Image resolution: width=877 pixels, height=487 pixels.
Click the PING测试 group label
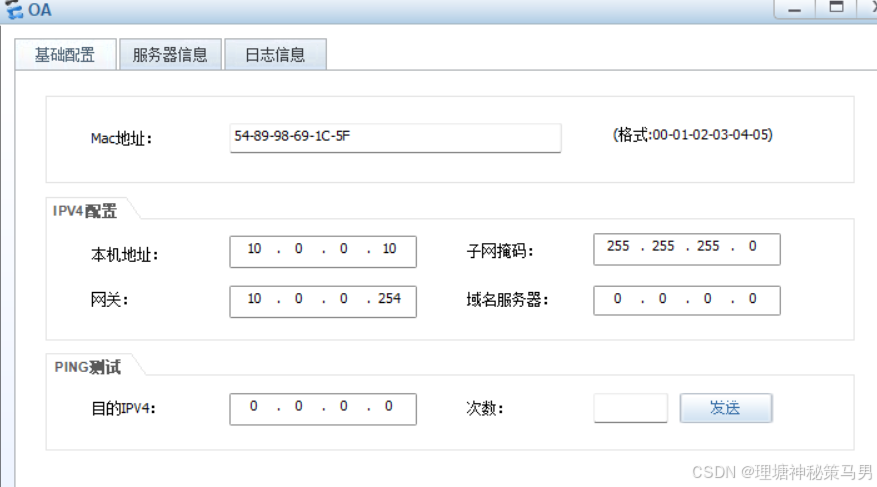87,367
